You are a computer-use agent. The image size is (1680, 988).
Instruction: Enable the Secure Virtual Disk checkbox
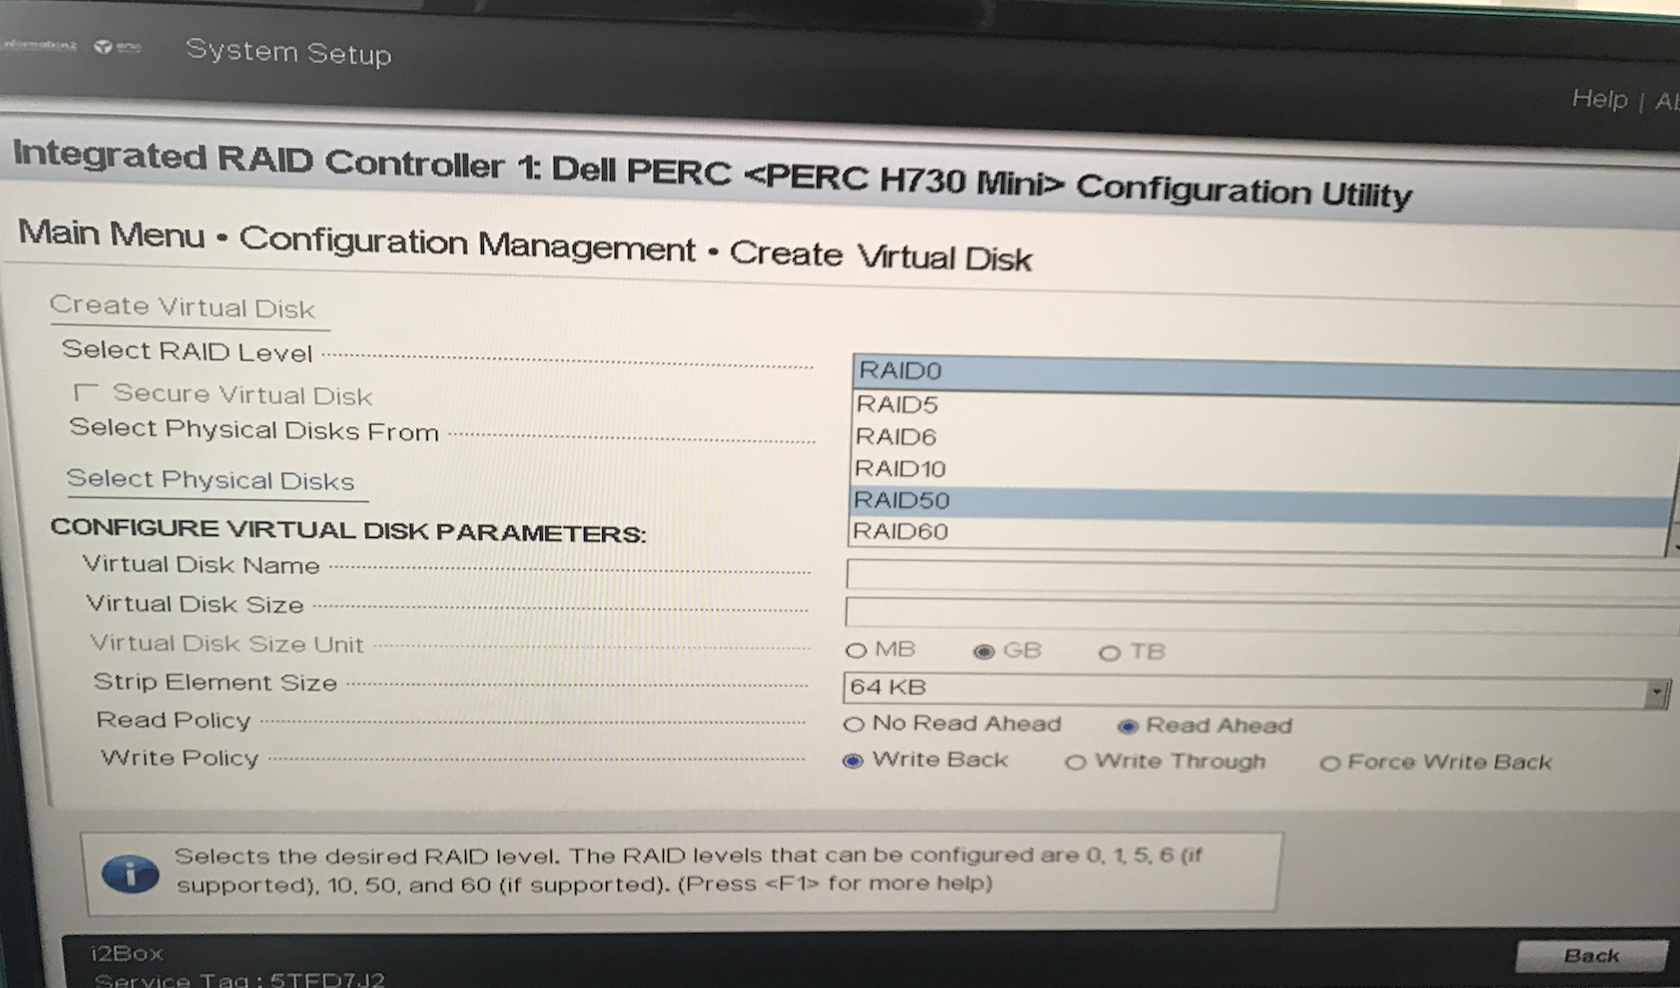coord(85,392)
